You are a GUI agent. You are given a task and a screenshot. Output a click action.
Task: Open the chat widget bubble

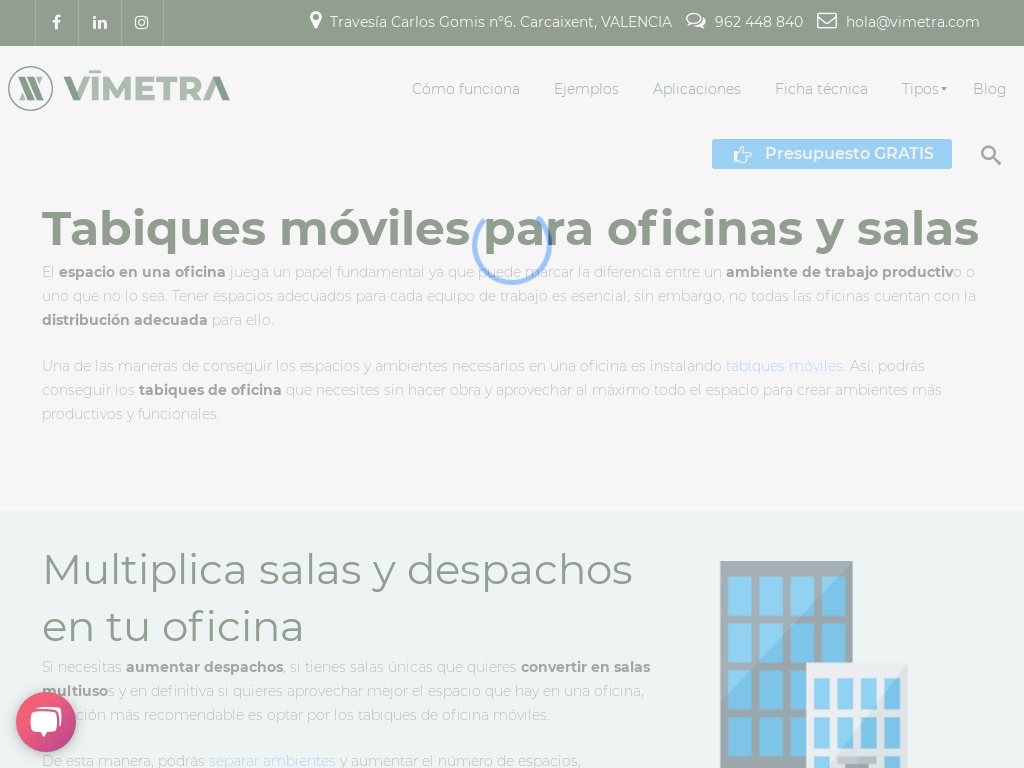click(46, 722)
